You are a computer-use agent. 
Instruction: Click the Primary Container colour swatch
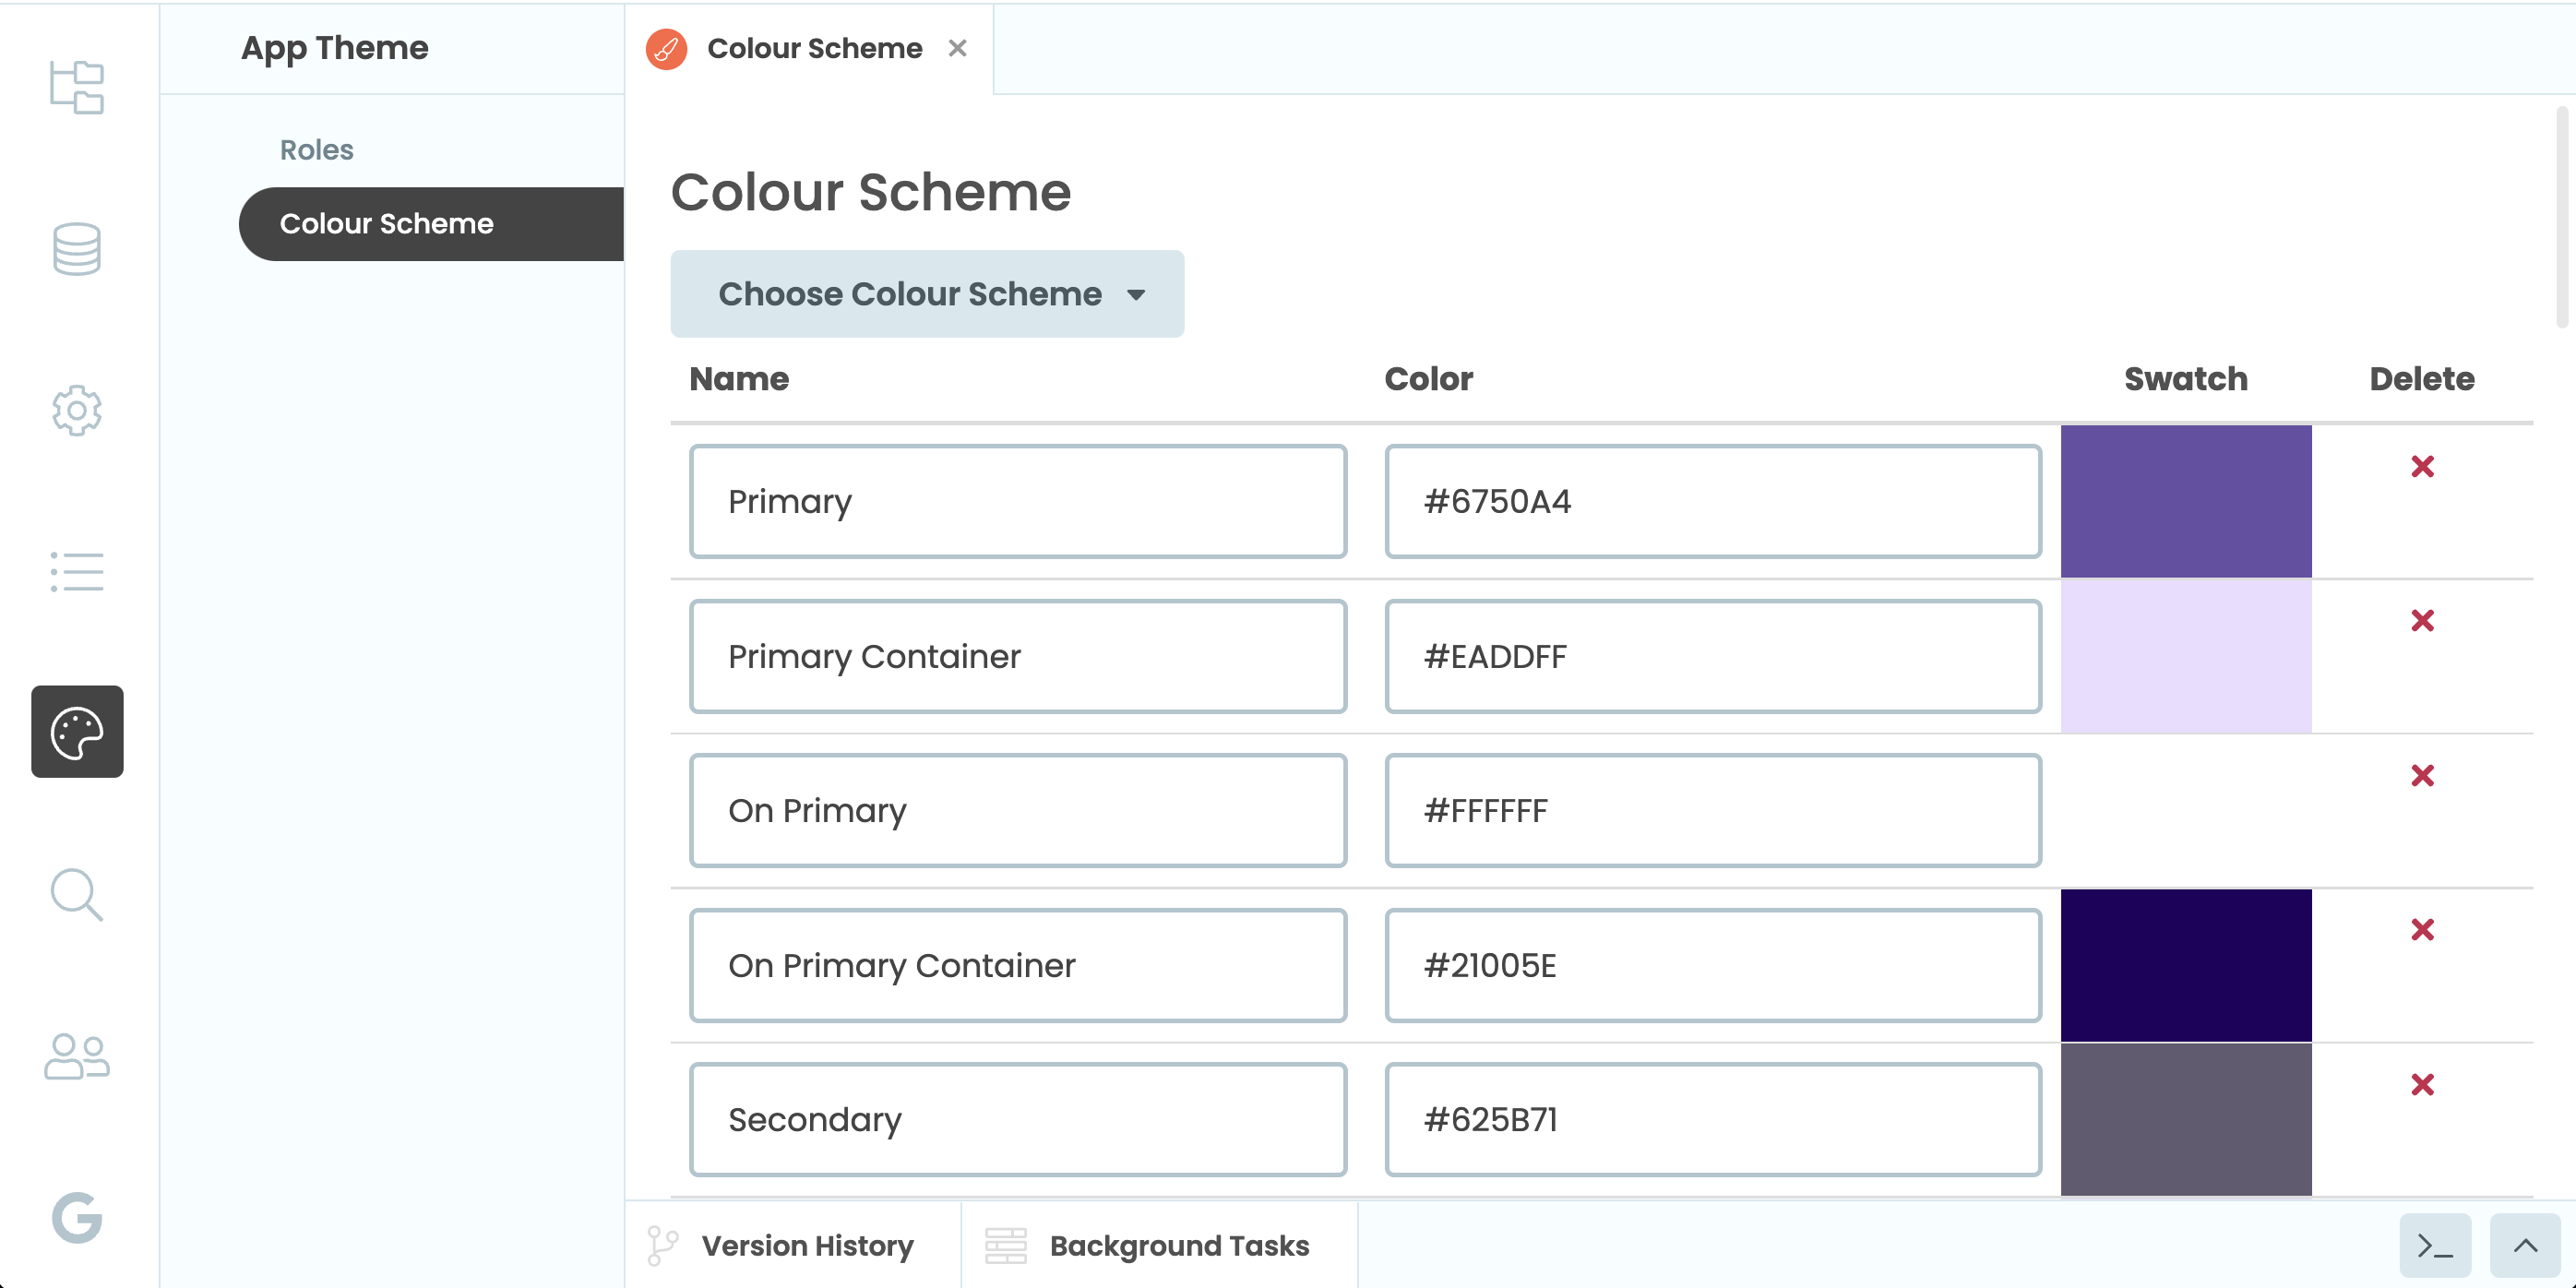point(2187,656)
